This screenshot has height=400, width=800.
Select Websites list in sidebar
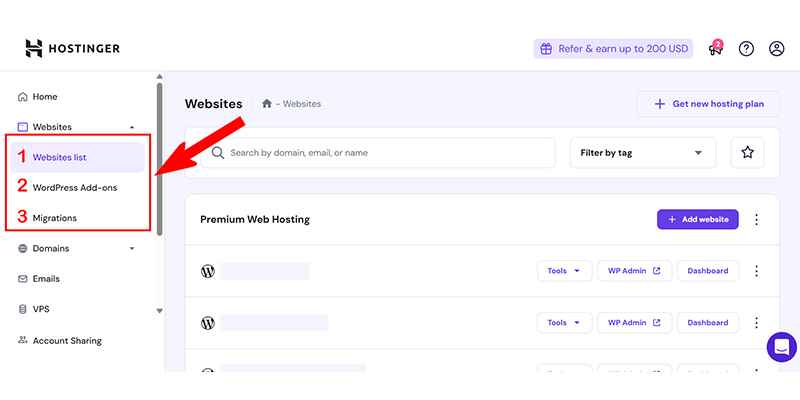(x=78, y=157)
